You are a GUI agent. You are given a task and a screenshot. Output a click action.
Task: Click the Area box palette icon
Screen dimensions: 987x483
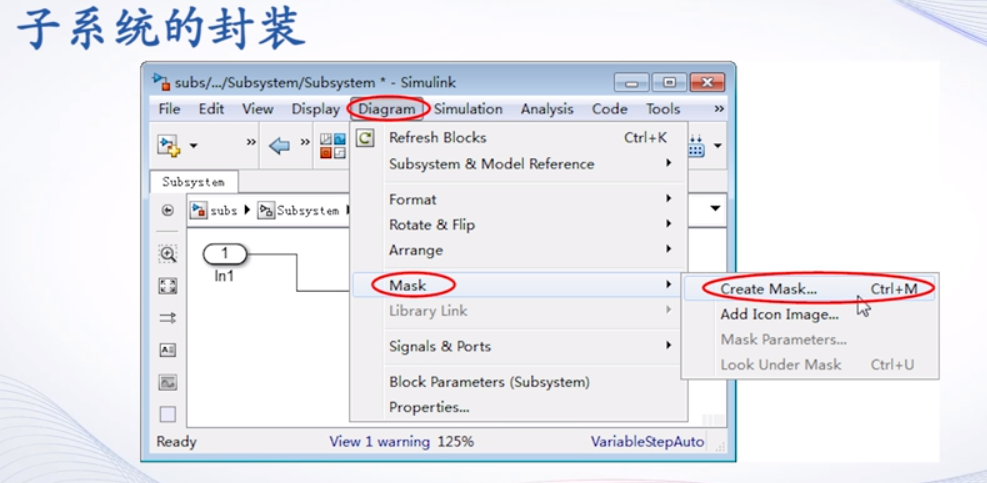tap(167, 414)
